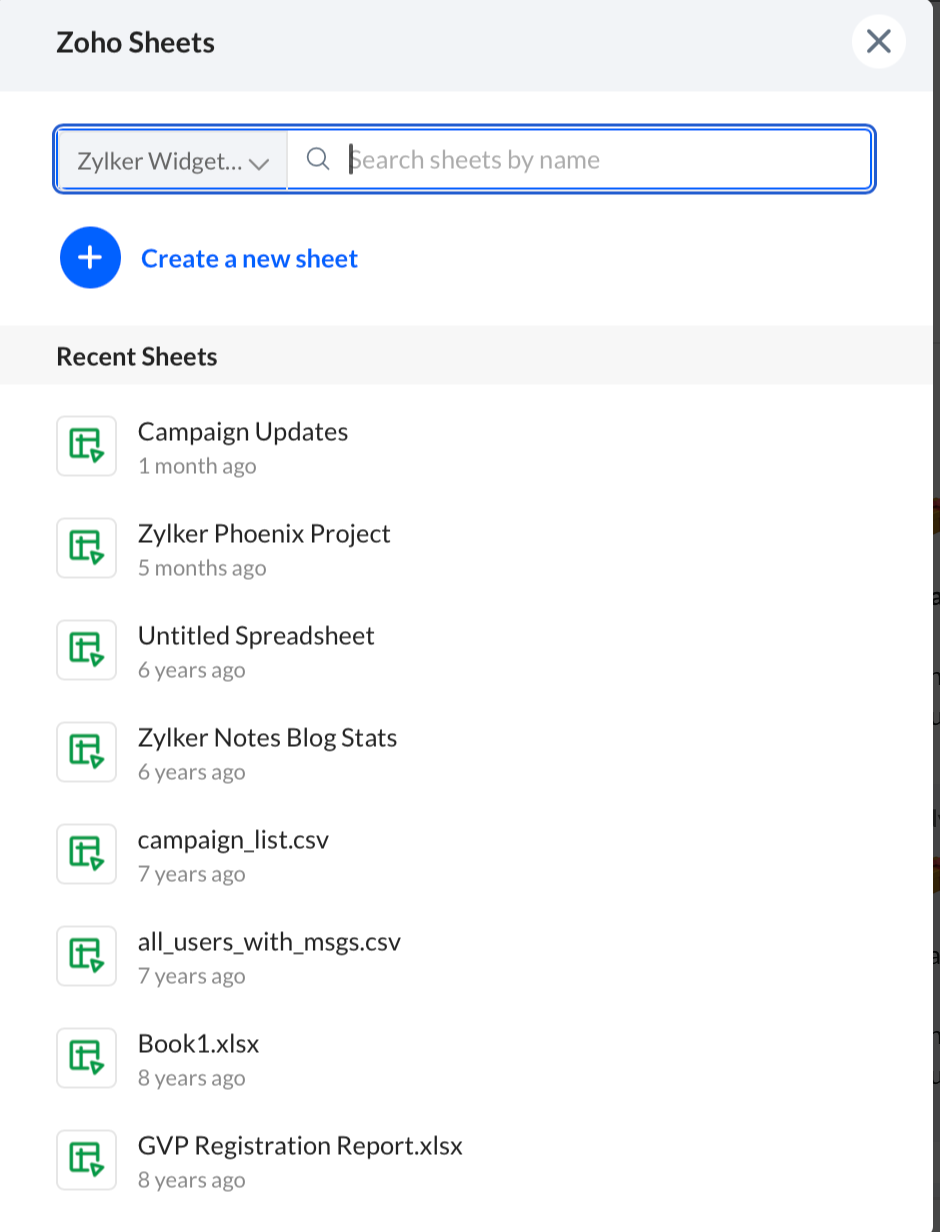Click the sheet icon beside Zylker Phoenix Project
This screenshot has height=1232, width=940.
[87, 548]
